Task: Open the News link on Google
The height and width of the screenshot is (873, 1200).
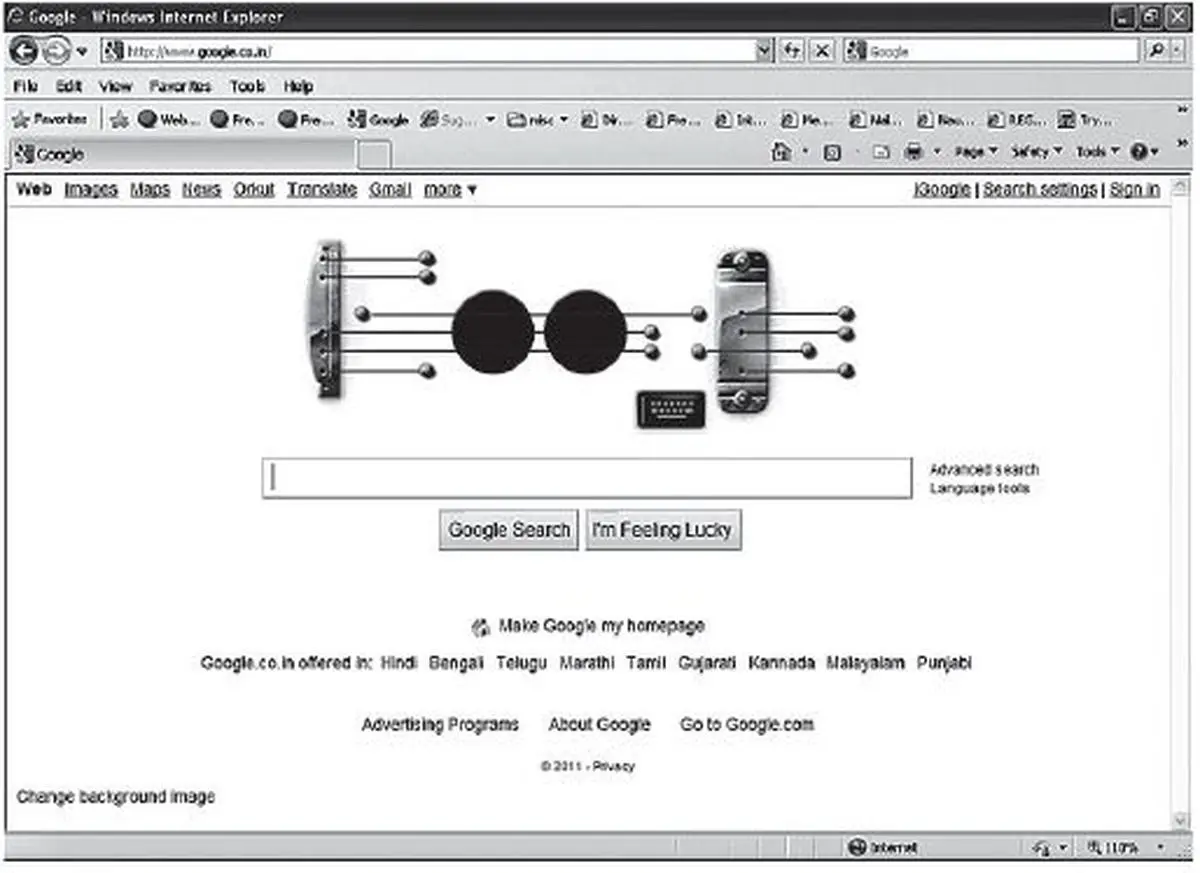Action: pos(201,189)
